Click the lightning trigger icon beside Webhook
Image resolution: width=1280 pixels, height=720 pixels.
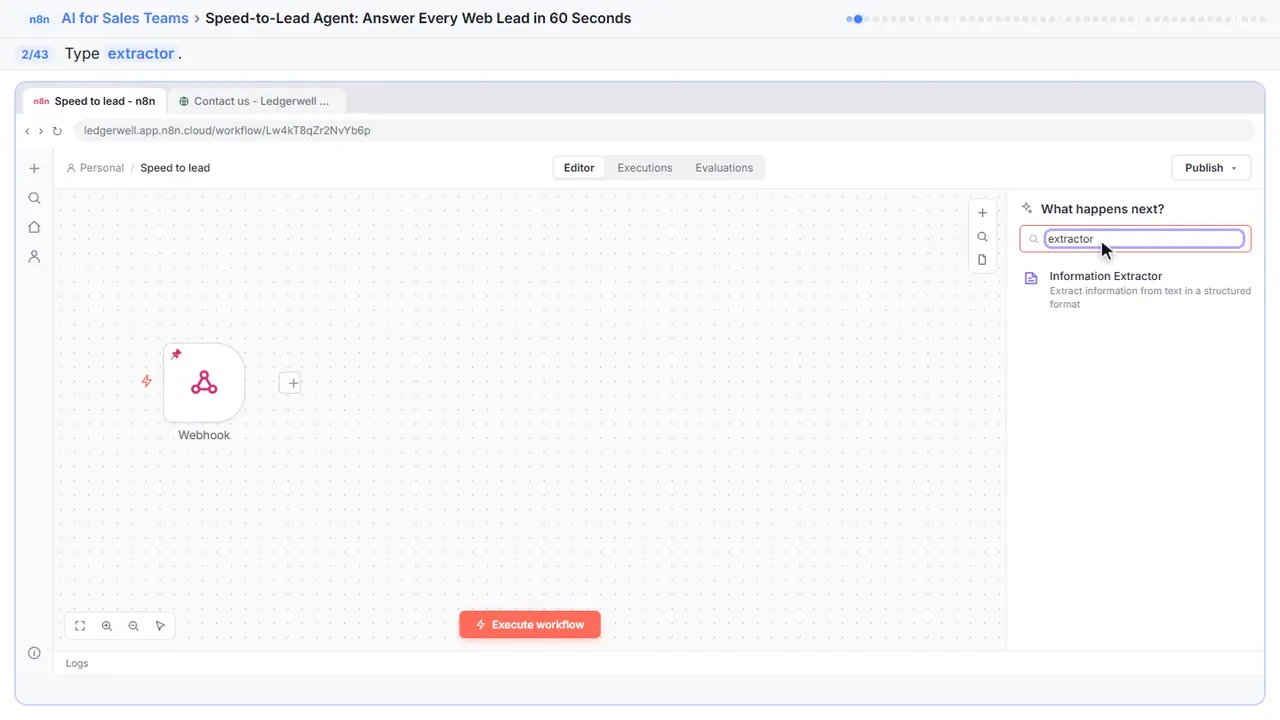pos(147,381)
